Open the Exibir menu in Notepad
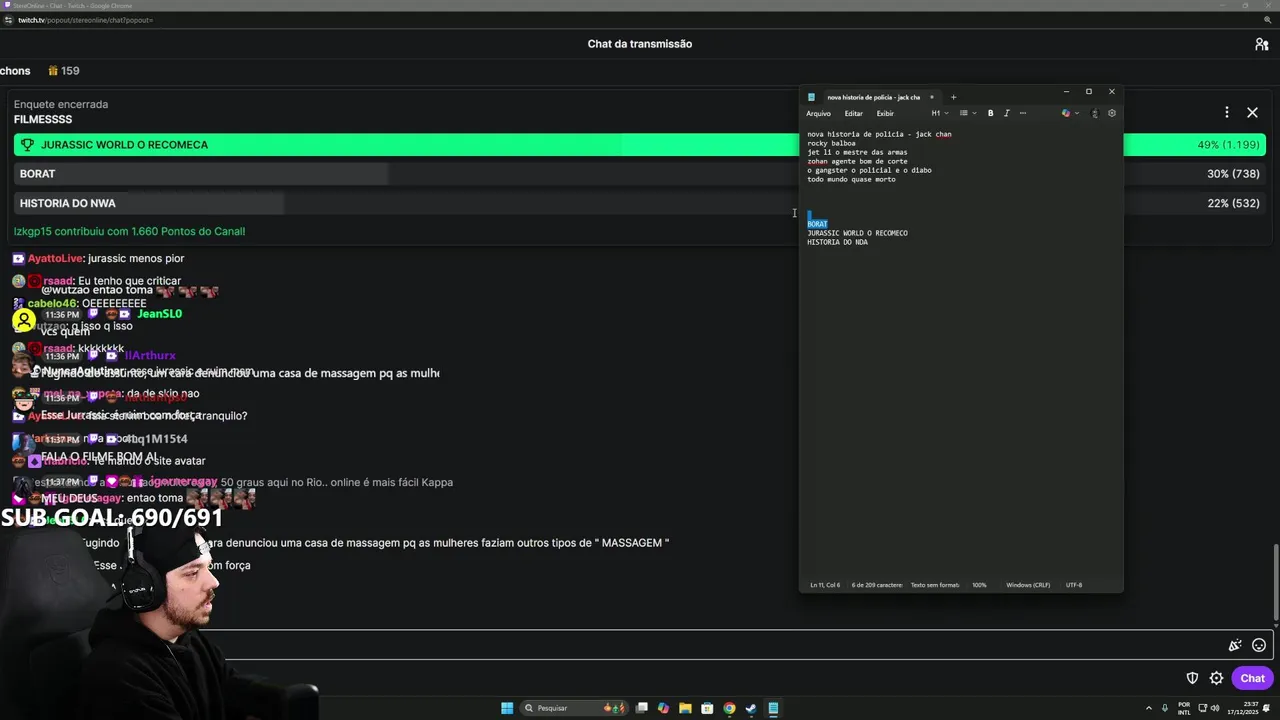Image resolution: width=1280 pixels, height=720 pixels. [x=885, y=113]
